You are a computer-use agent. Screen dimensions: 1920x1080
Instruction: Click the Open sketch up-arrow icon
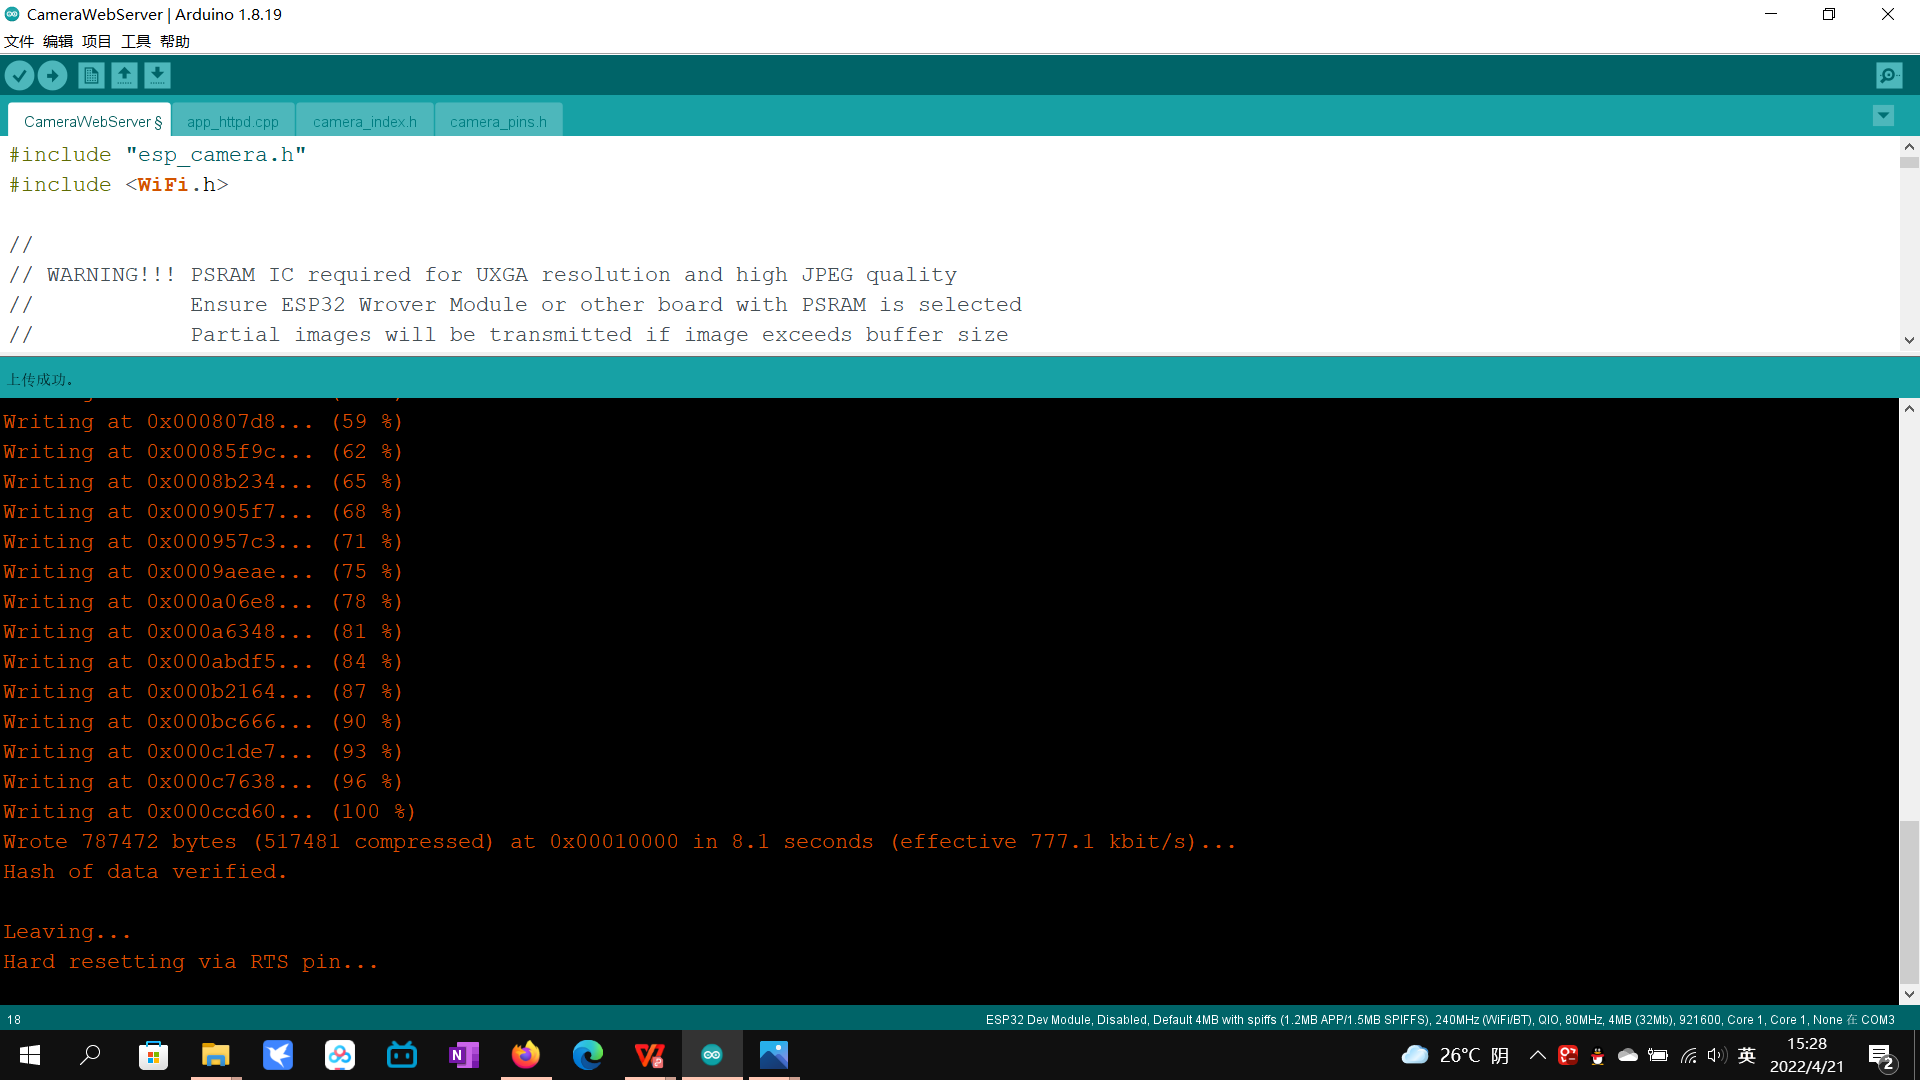click(124, 75)
